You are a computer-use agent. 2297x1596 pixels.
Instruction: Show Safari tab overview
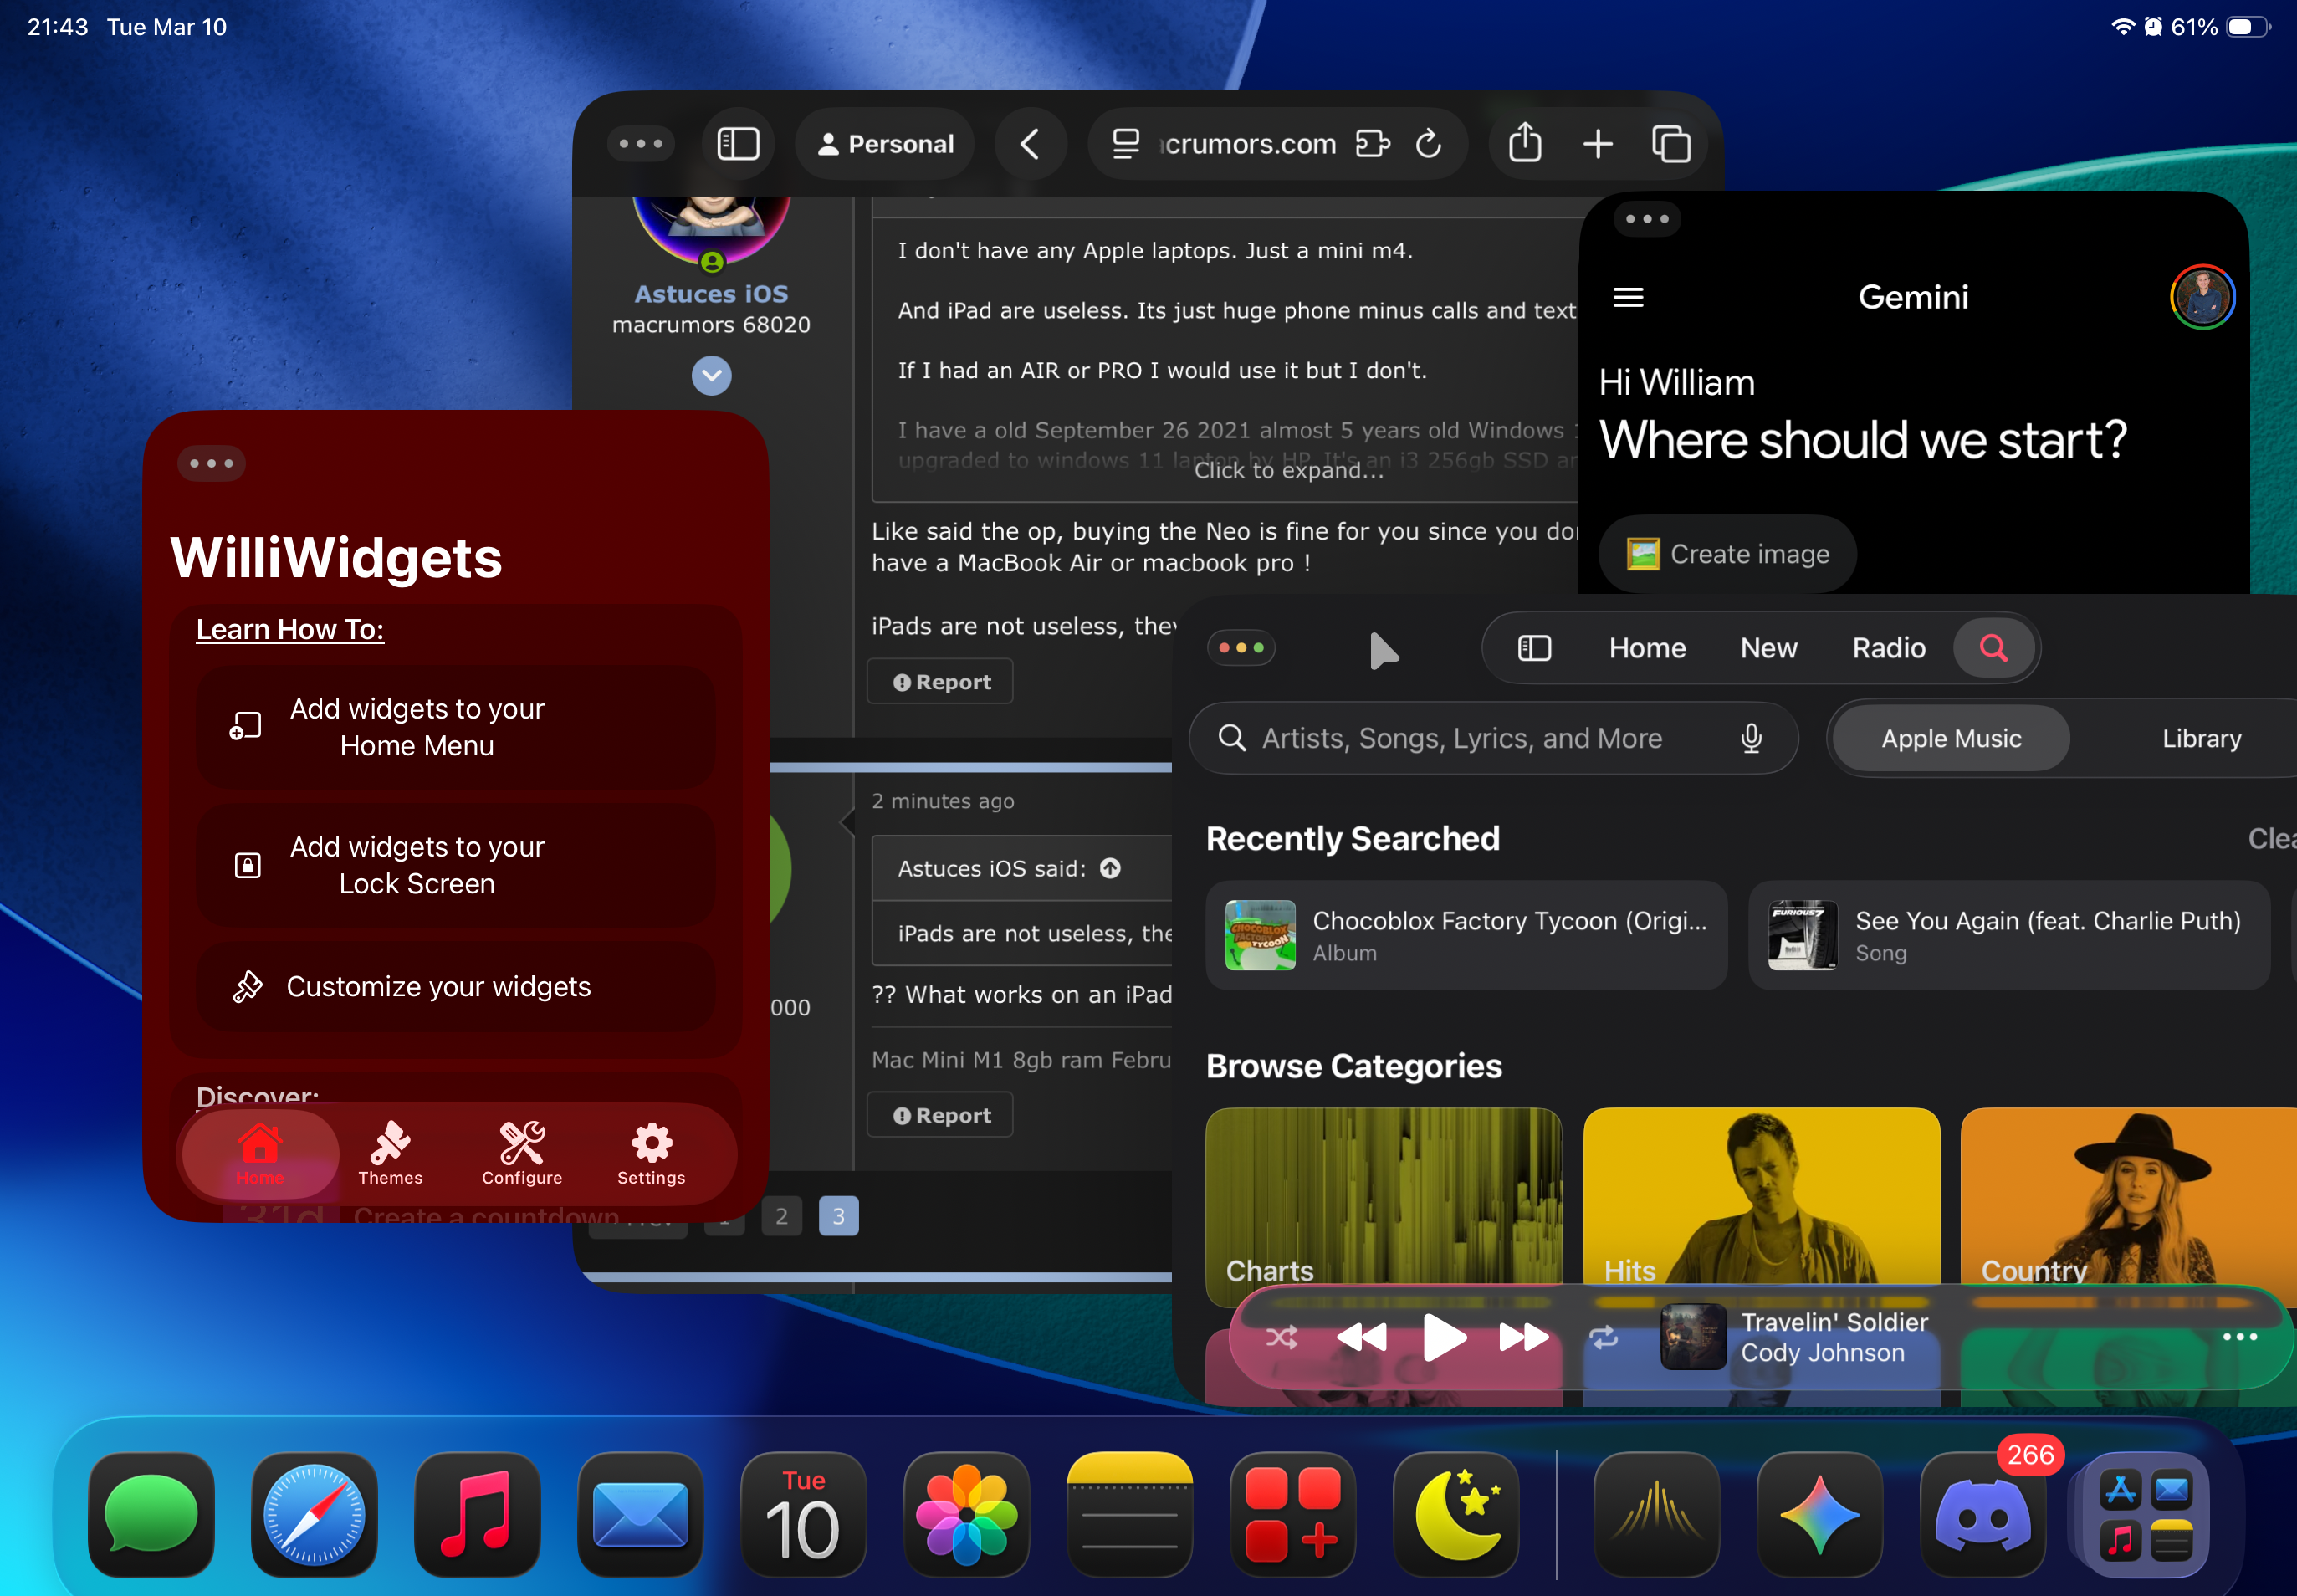coord(1671,144)
